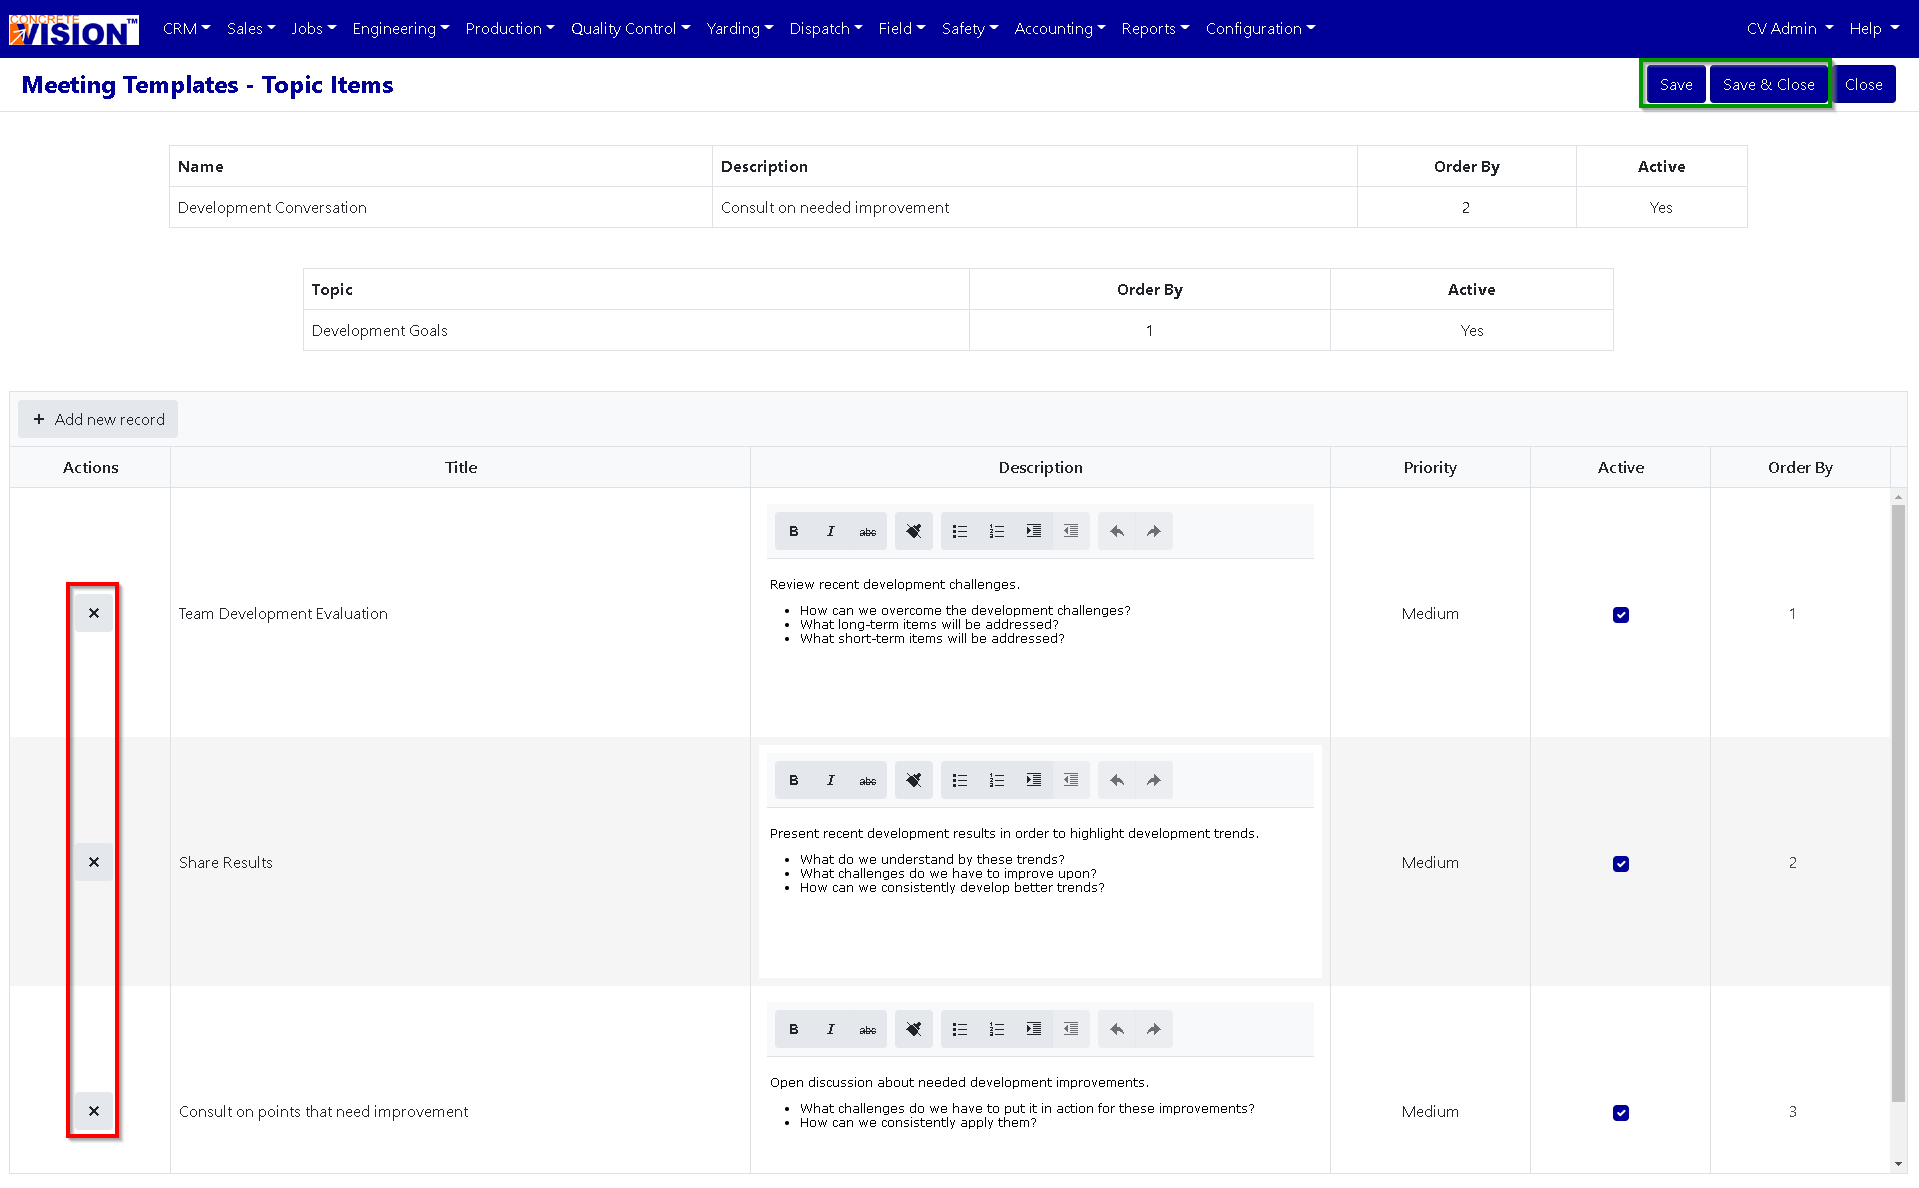This screenshot has width=1919, height=1188.
Task: Click Bold in Share Results editor
Action: tap(794, 780)
